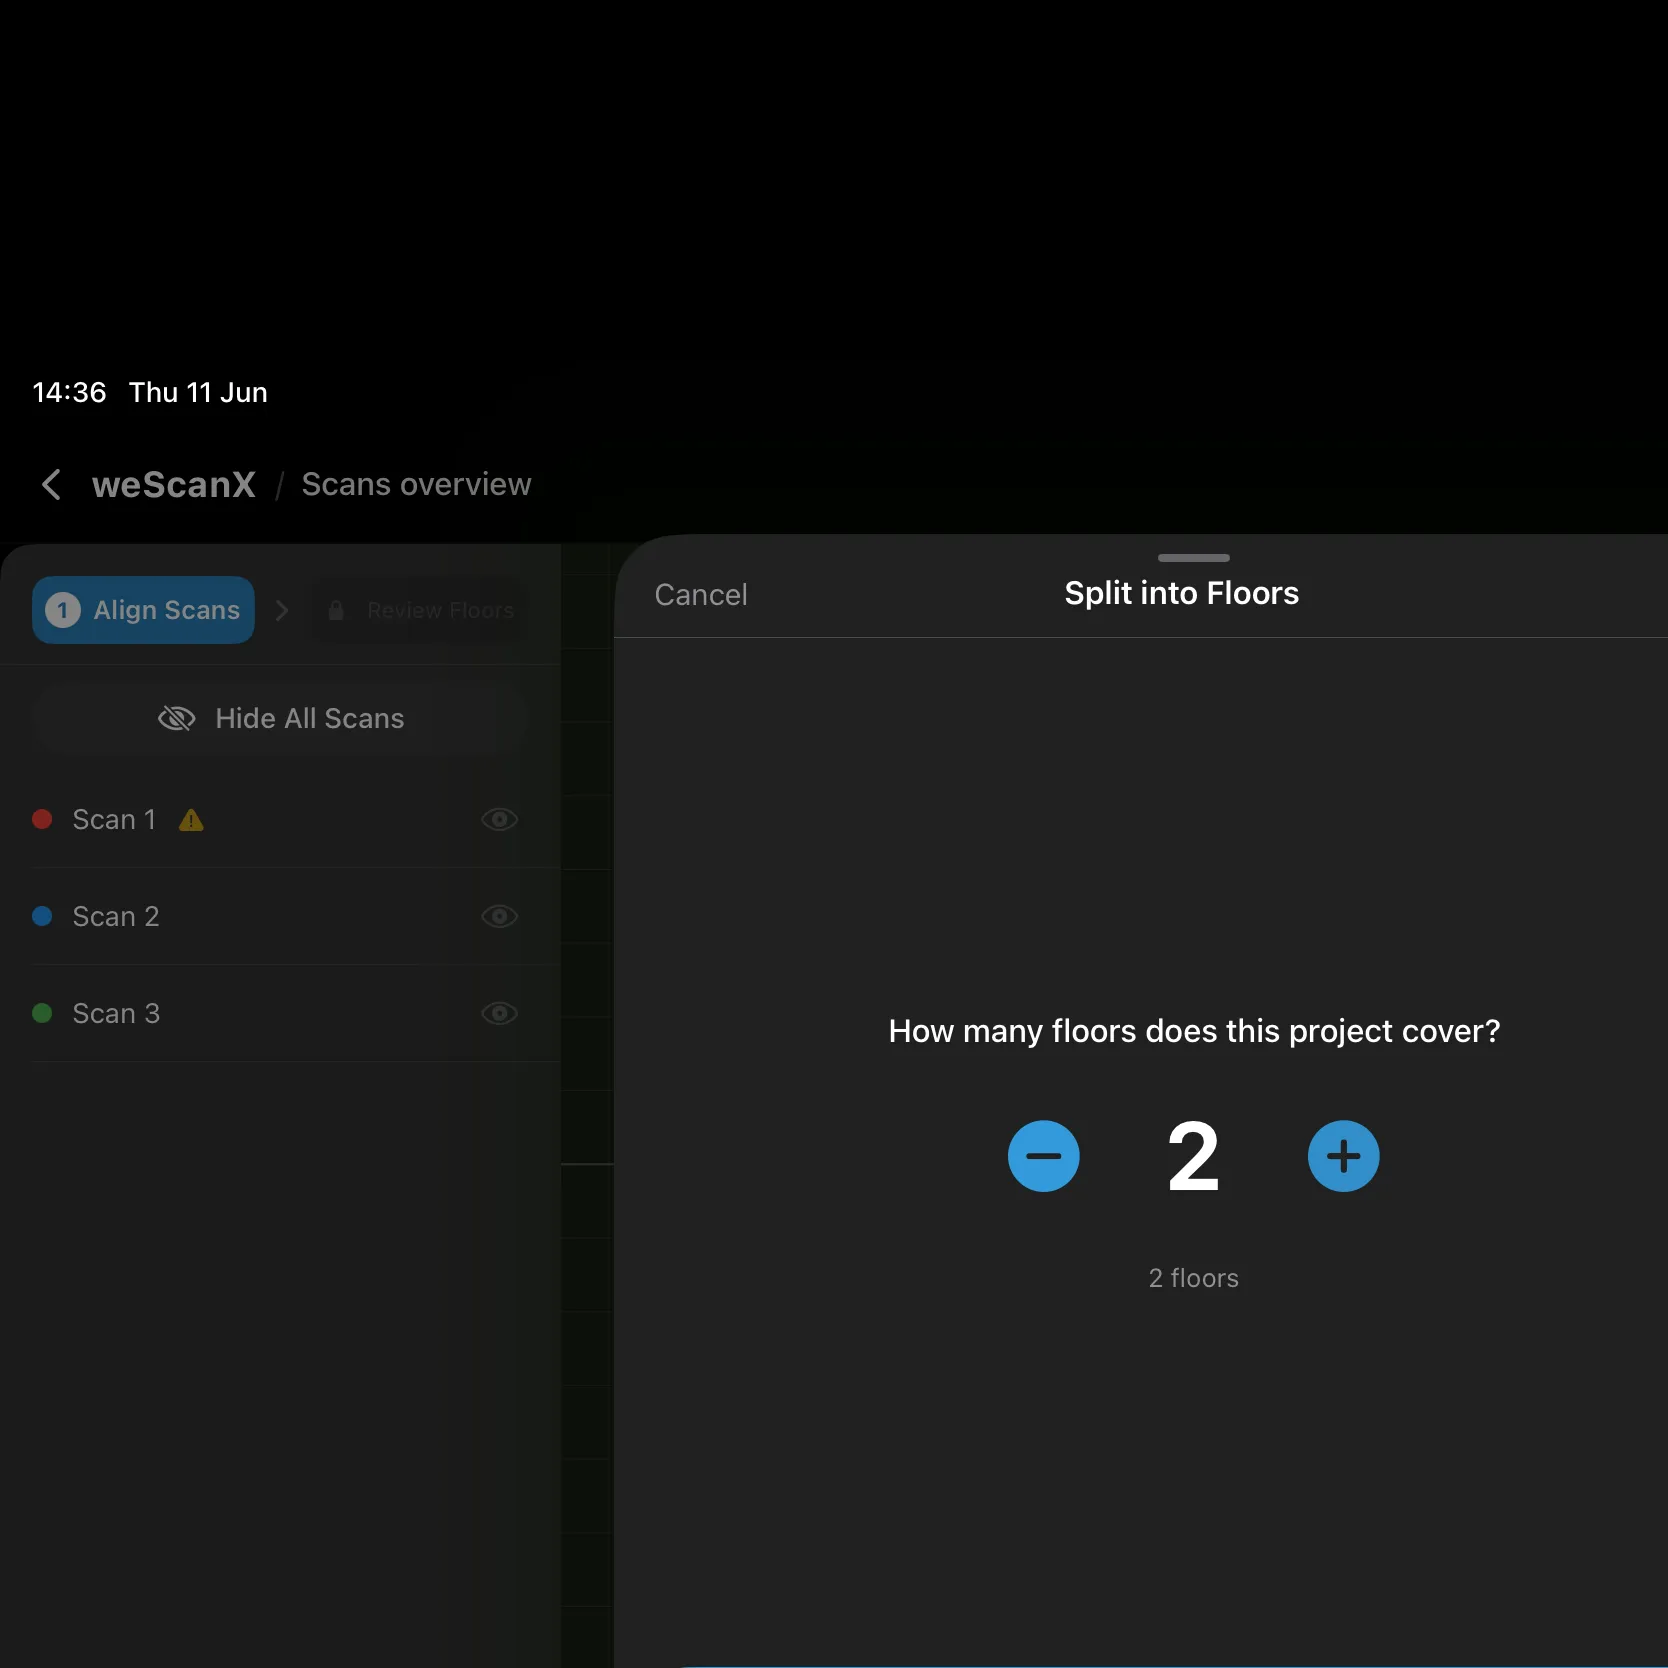Click the 'Split into Floors' sheet title

(1181, 594)
